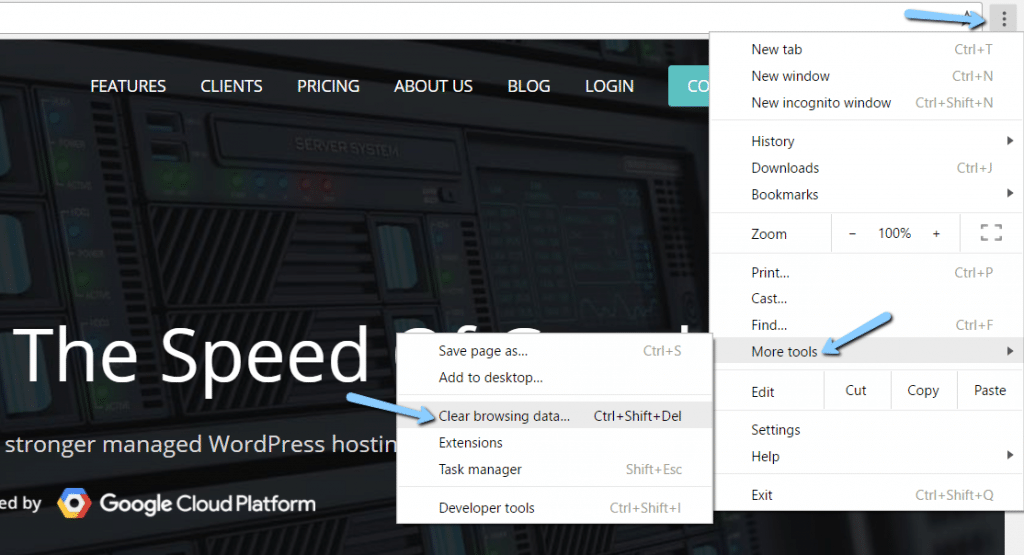
Task: Decrease zoom with the minus button
Action: [x=852, y=233]
